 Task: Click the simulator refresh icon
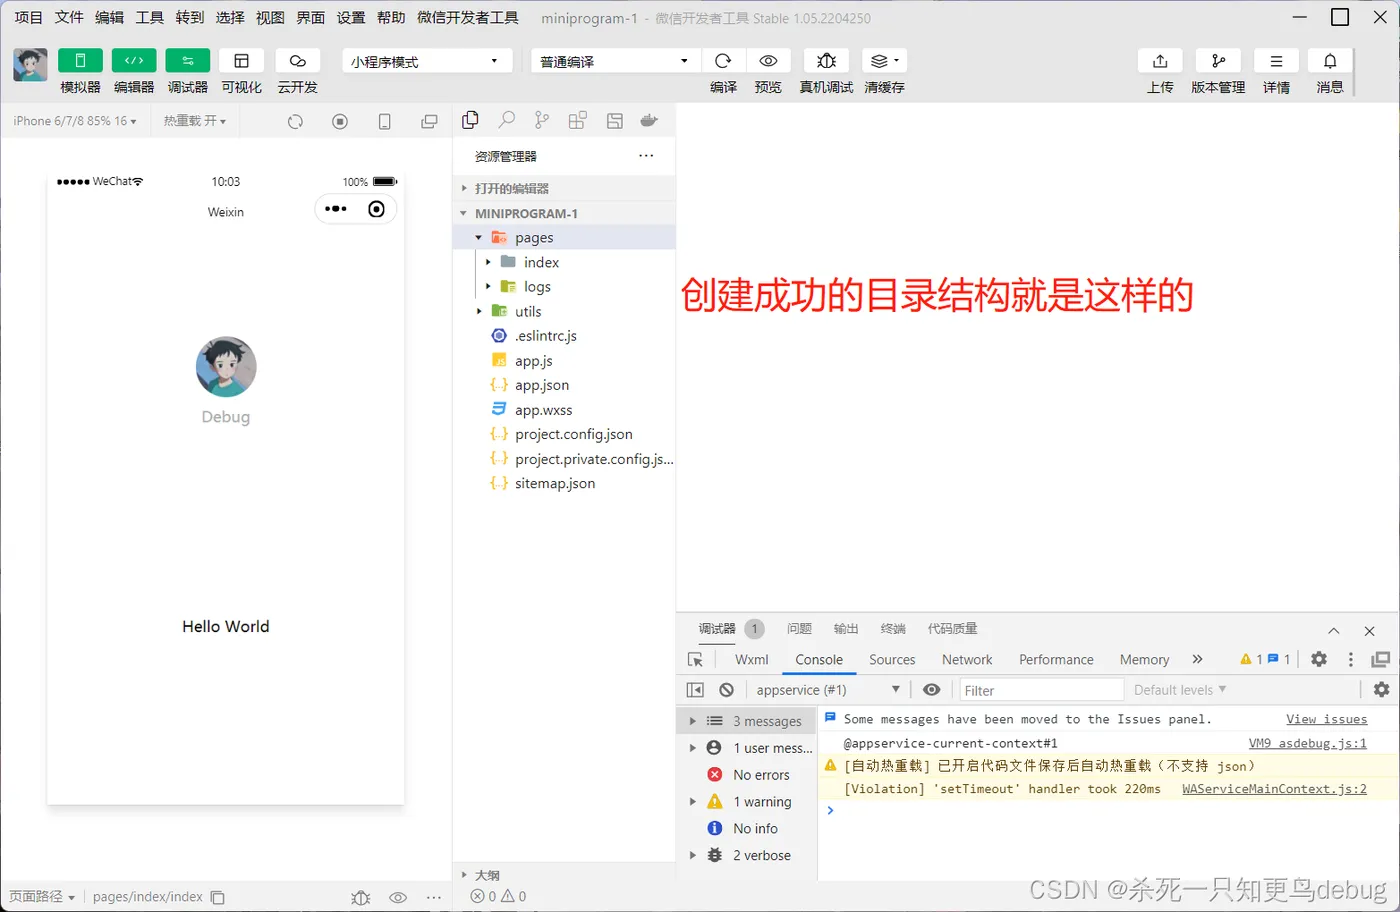[295, 121]
